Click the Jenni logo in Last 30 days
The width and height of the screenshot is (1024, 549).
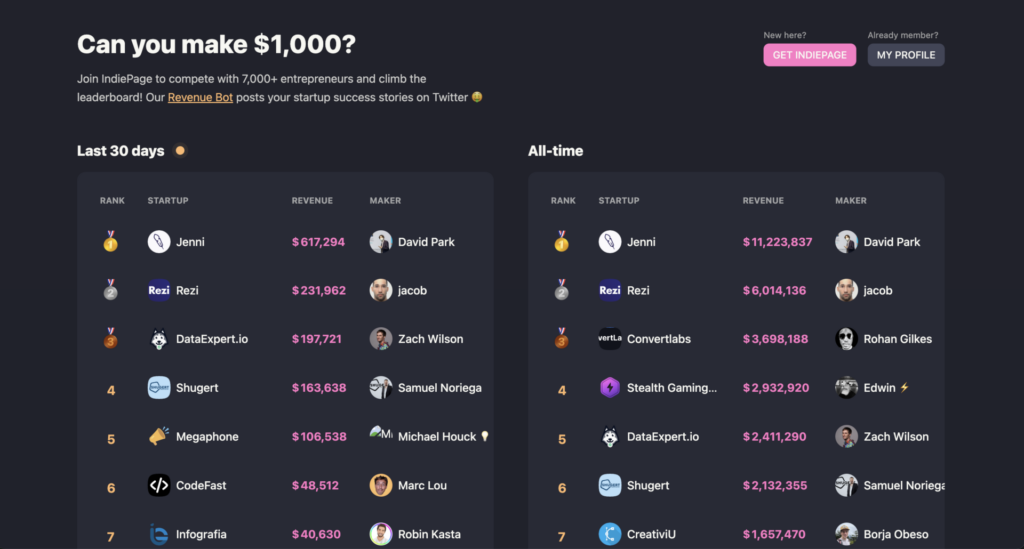pyautogui.click(x=159, y=242)
